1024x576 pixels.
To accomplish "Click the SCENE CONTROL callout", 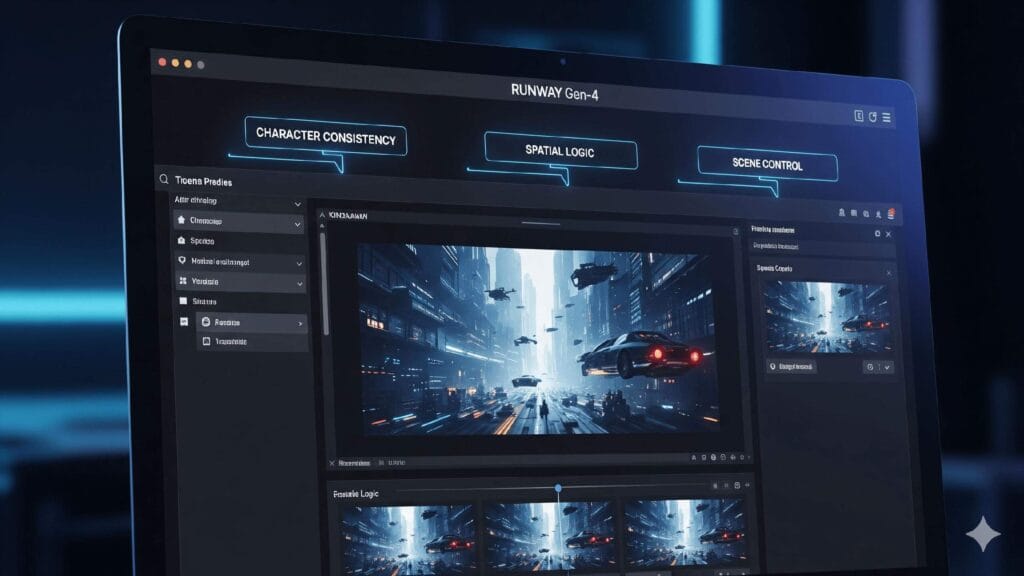I will click(767, 164).
